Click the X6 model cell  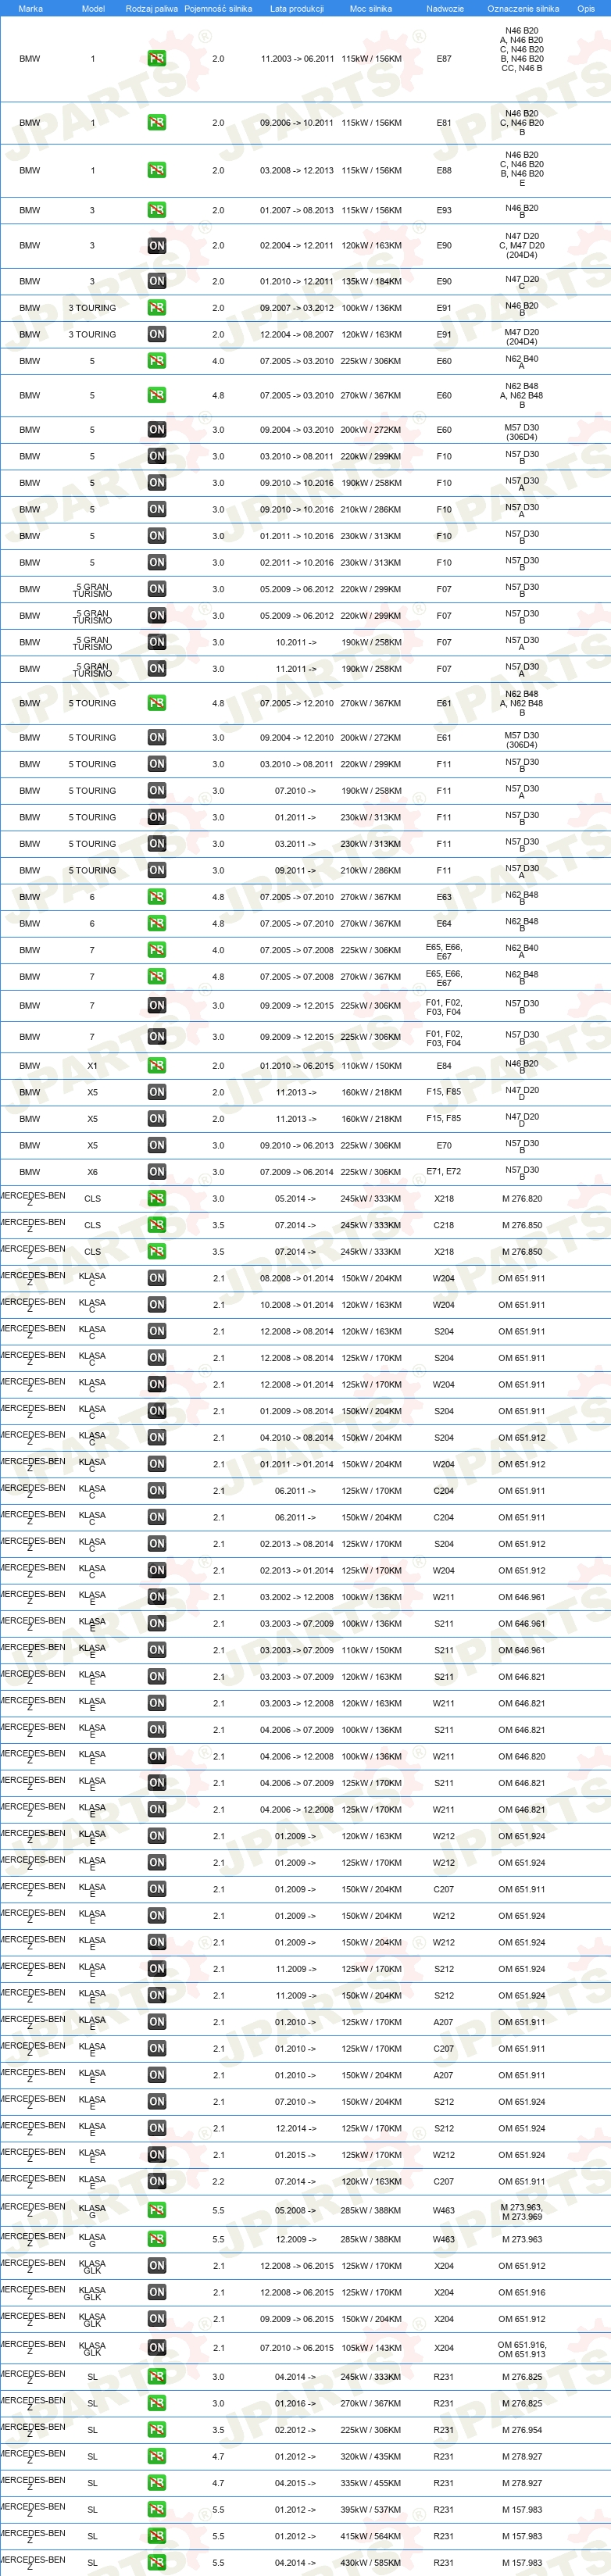point(92,1172)
